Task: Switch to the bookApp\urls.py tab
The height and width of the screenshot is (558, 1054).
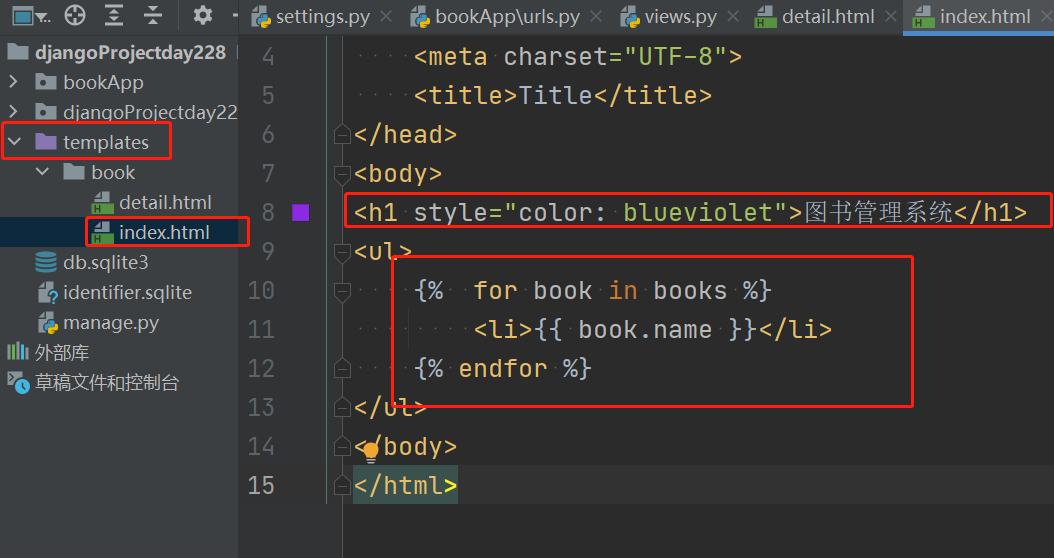Action: click(x=496, y=17)
